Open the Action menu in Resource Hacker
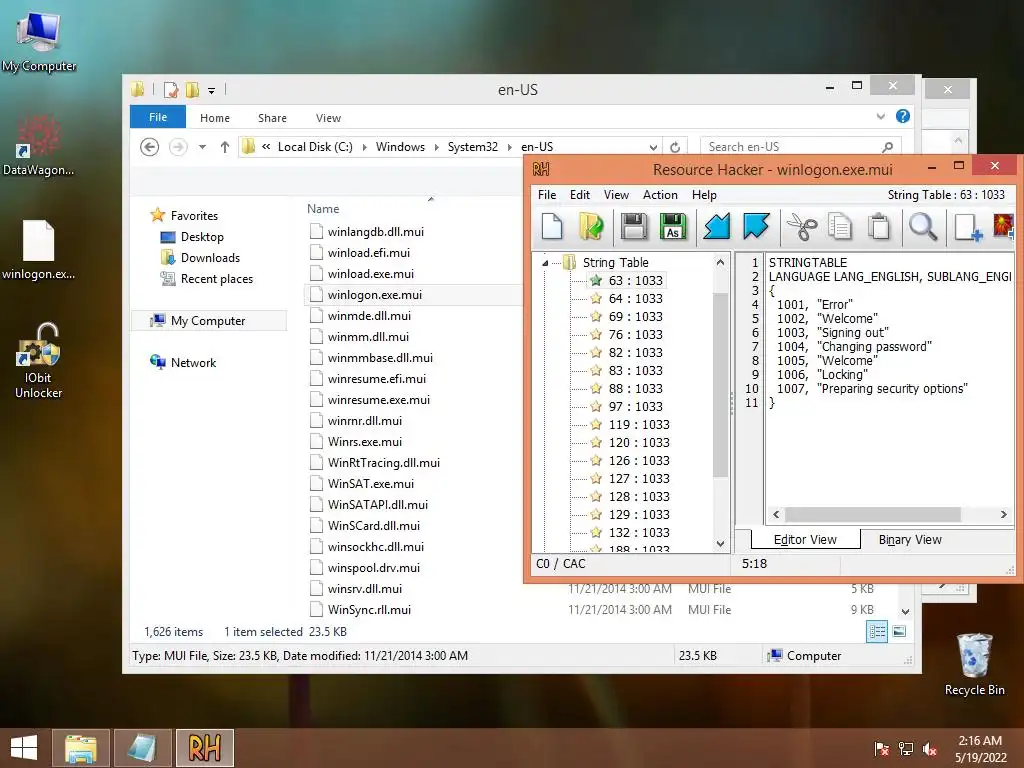Image resolution: width=1024 pixels, height=768 pixels. (x=660, y=195)
